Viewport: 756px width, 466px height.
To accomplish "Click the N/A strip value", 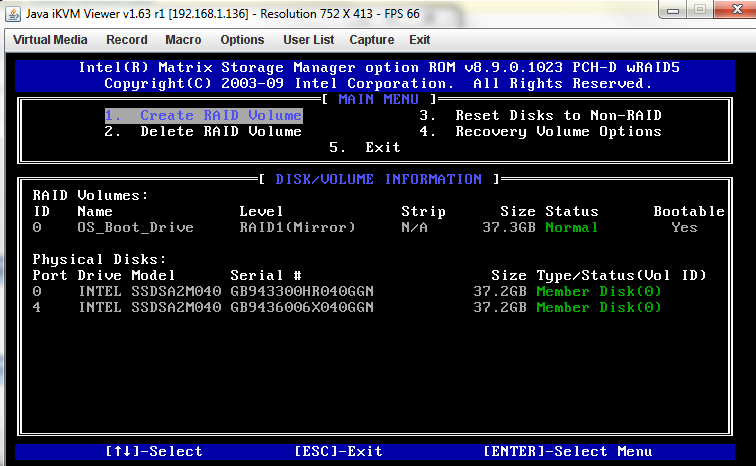I will coord(415,227).
